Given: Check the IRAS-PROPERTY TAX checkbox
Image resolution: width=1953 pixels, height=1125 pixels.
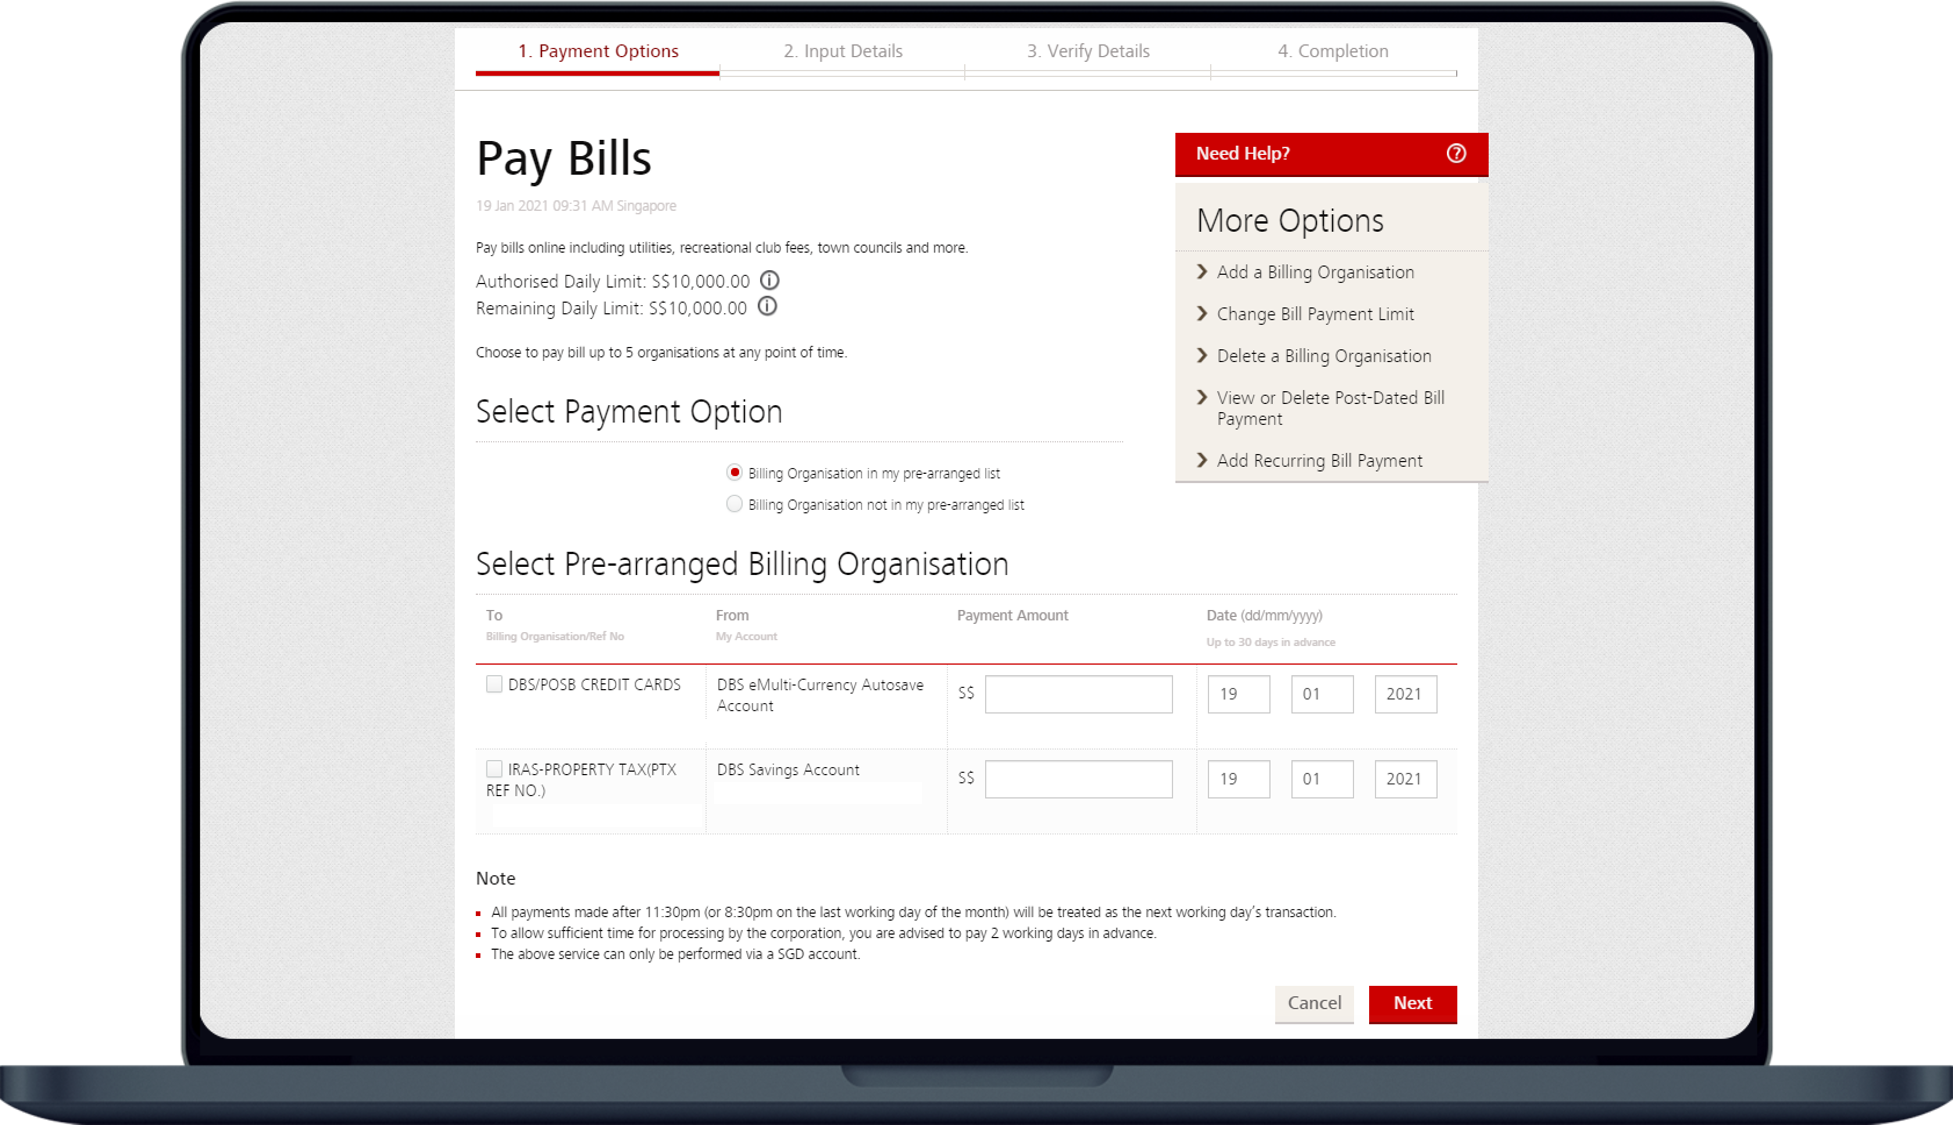Looking at the screenshot, I should click(x=494, y=769).
